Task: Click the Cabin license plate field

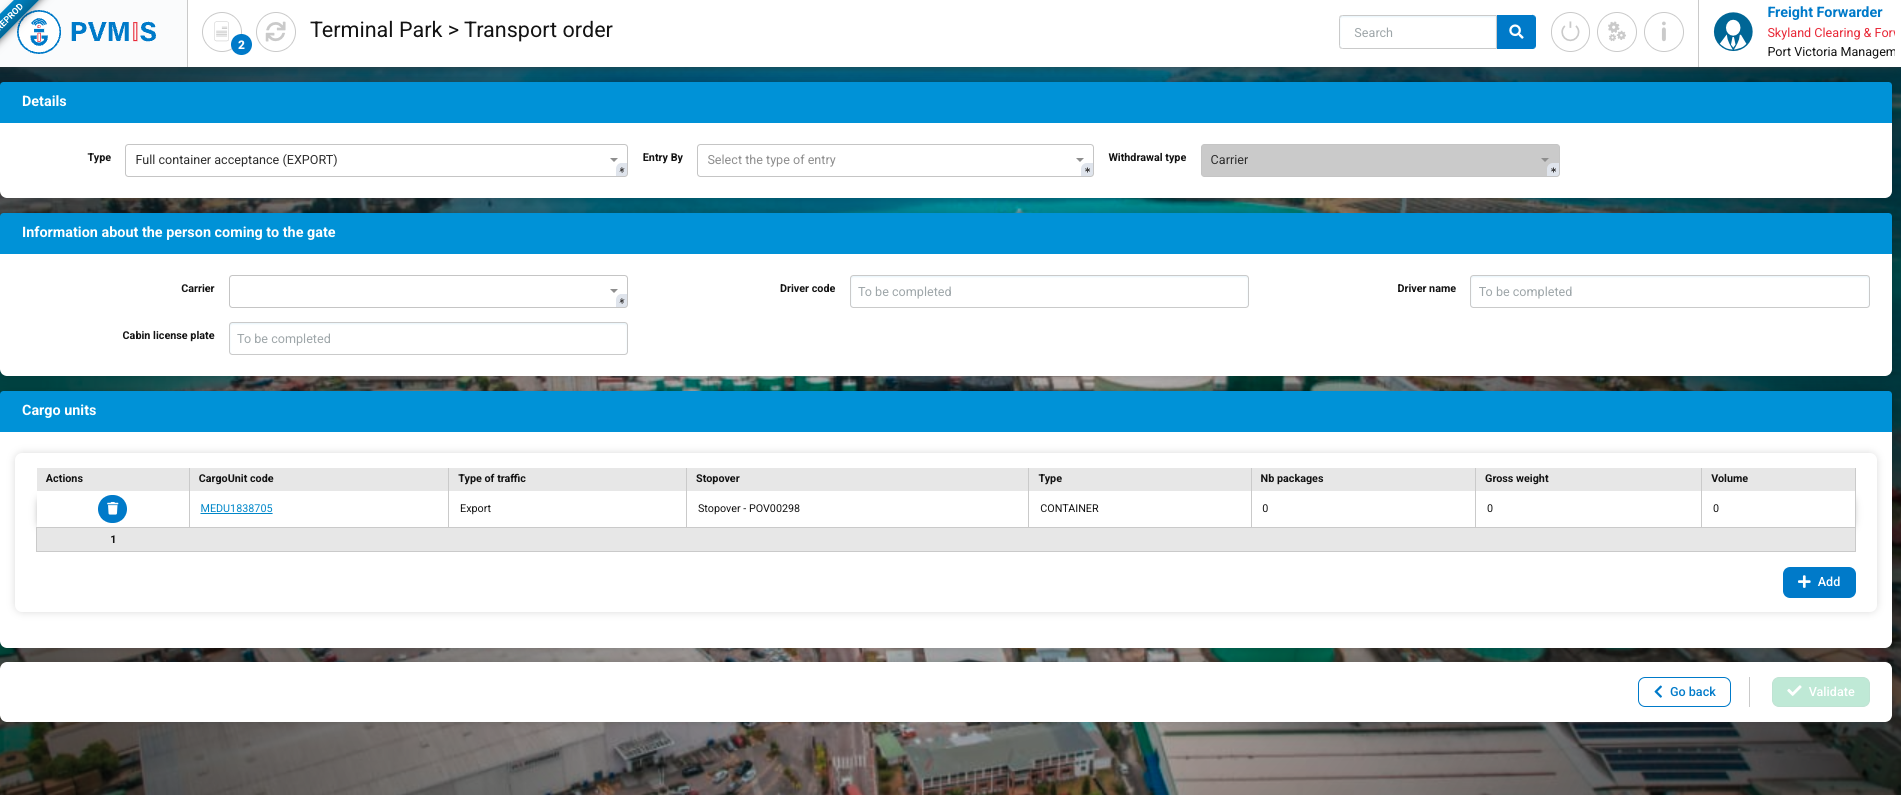Action: point(427,339)
